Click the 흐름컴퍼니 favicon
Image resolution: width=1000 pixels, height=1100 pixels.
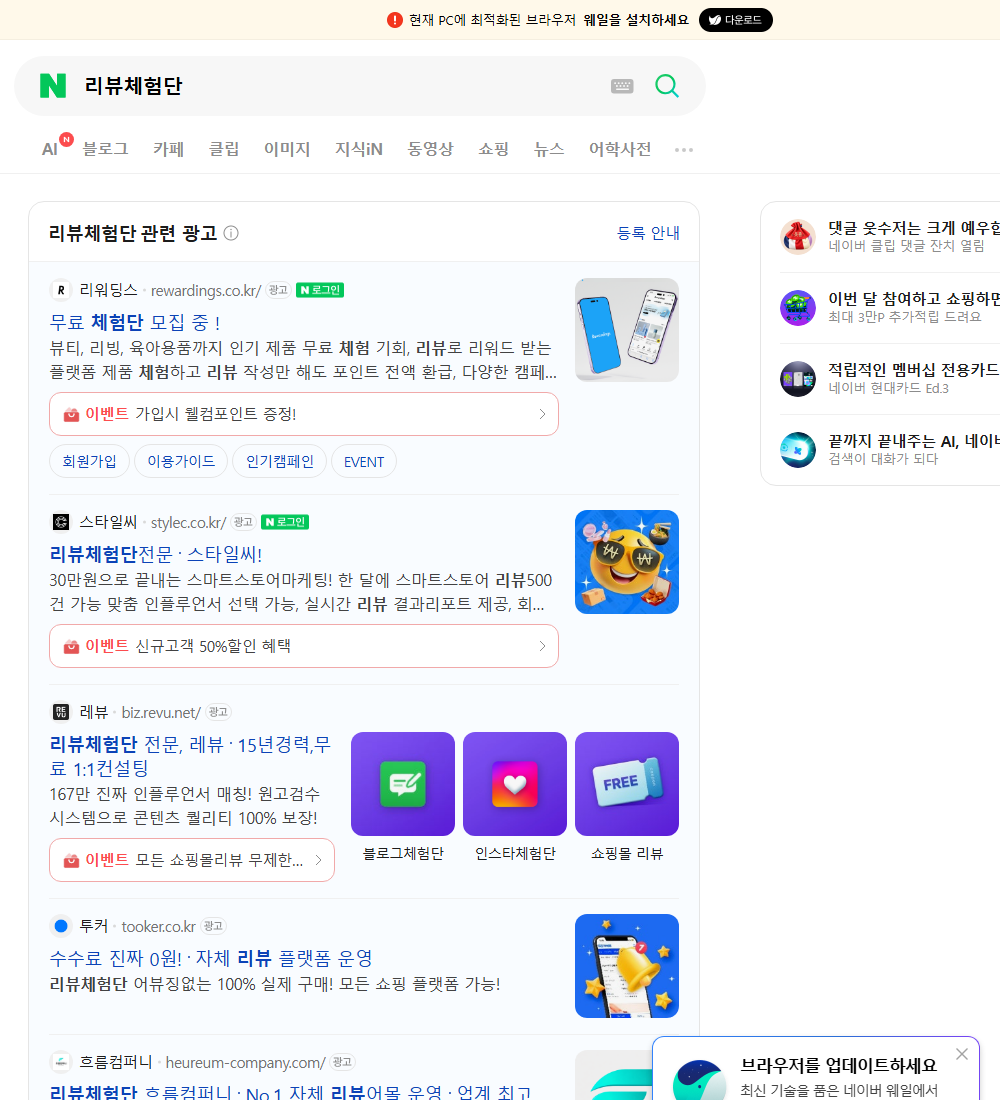pos(61,1062)
